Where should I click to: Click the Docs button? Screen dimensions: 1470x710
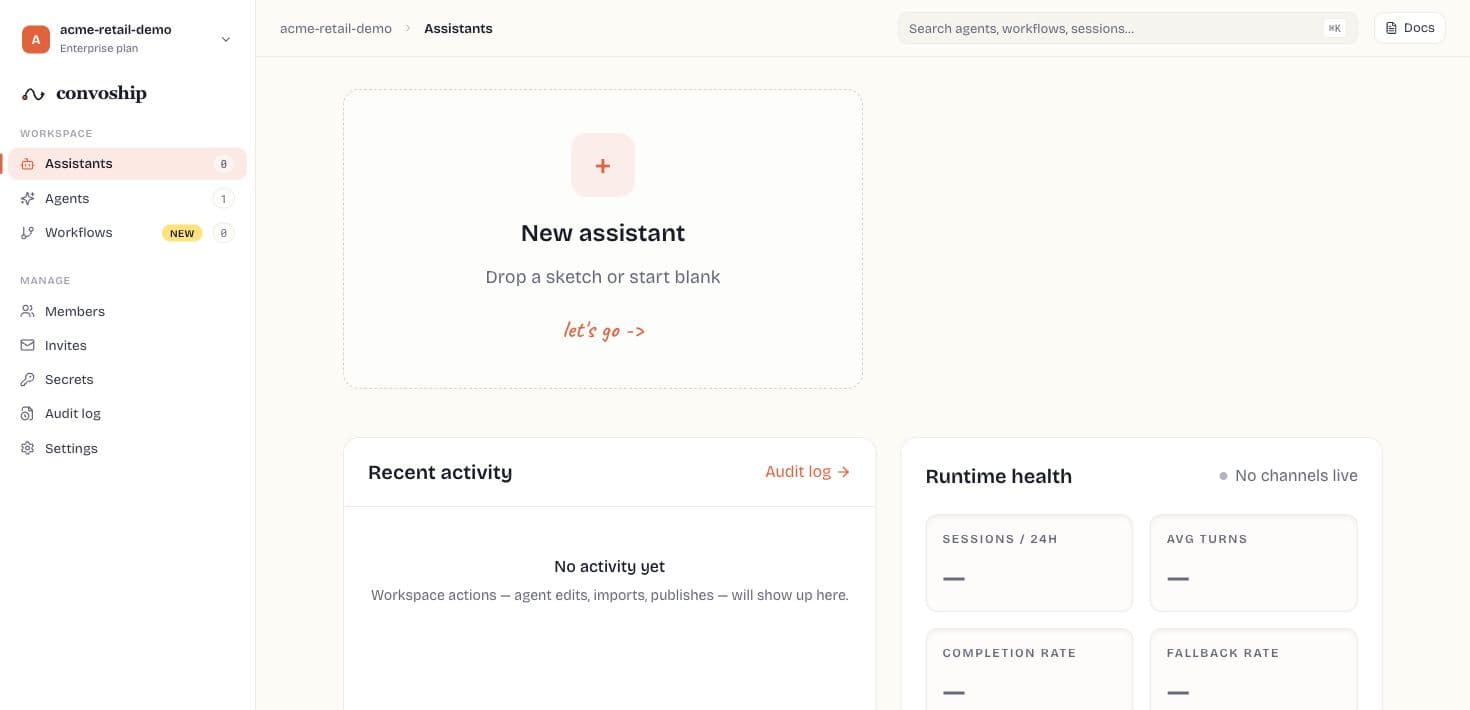(x=1410, y=28)
